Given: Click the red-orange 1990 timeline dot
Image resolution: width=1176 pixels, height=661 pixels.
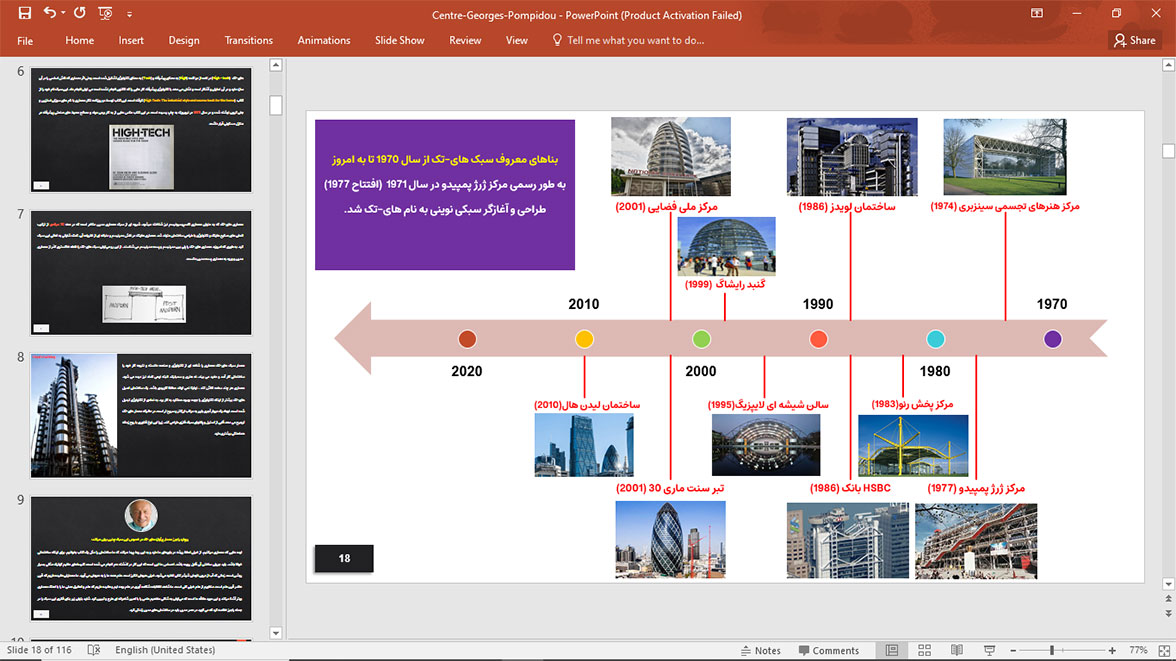Looking at the screenshot, I should tap(818, 339).
